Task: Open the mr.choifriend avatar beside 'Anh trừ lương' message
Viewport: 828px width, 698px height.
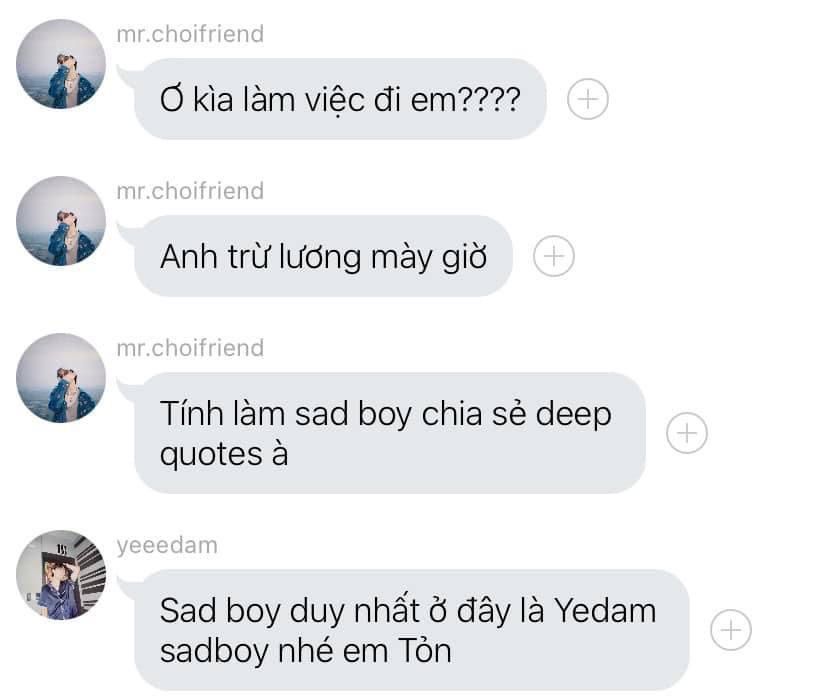Action: (61, 221)
